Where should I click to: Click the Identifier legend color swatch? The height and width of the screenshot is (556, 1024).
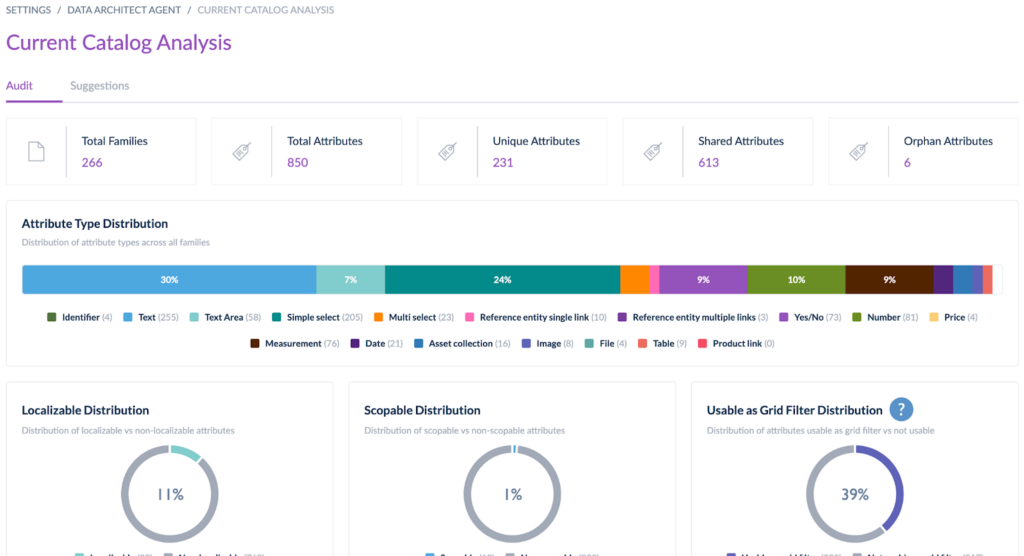(52, 317)
